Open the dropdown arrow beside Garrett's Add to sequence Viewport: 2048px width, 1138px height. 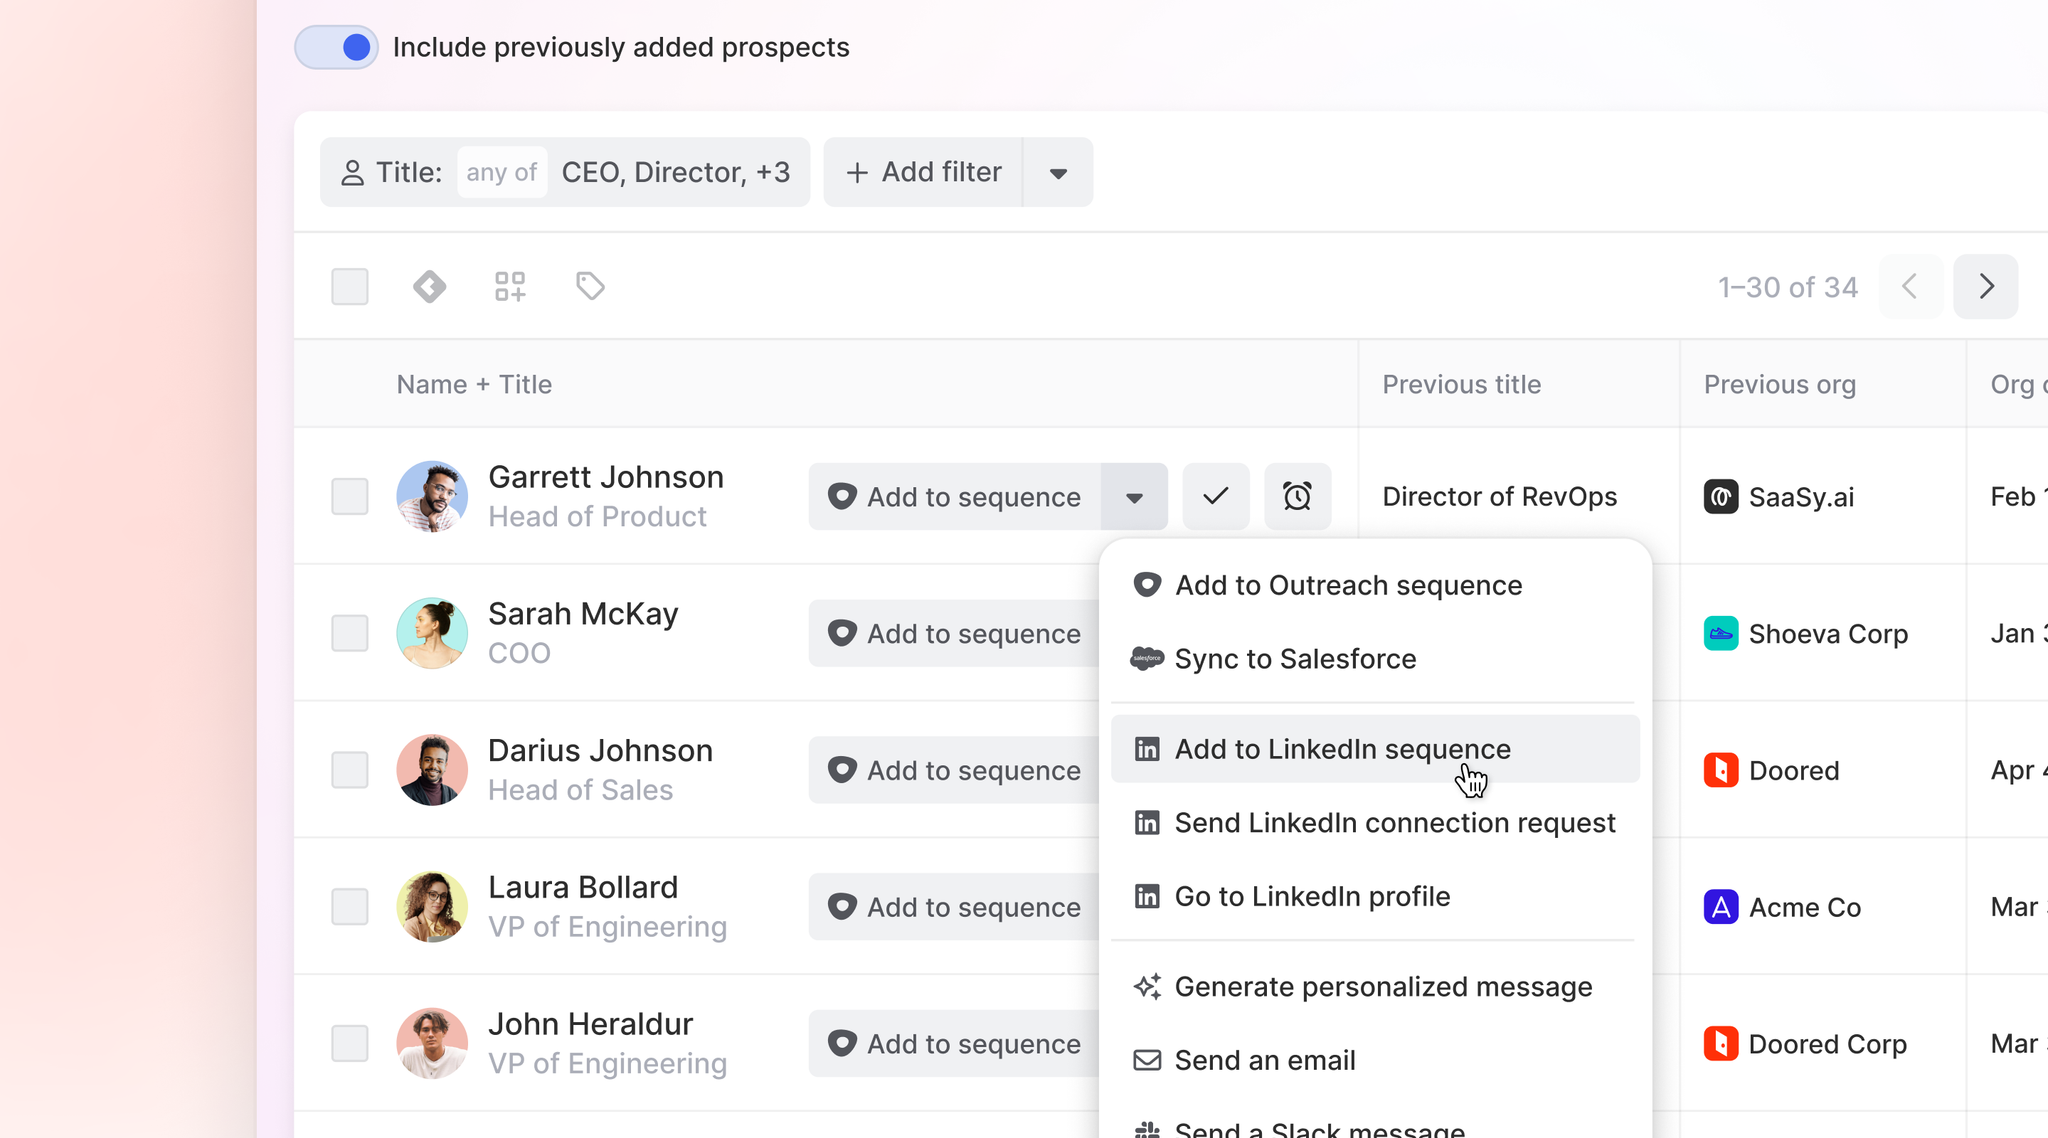click(1134, 497)
